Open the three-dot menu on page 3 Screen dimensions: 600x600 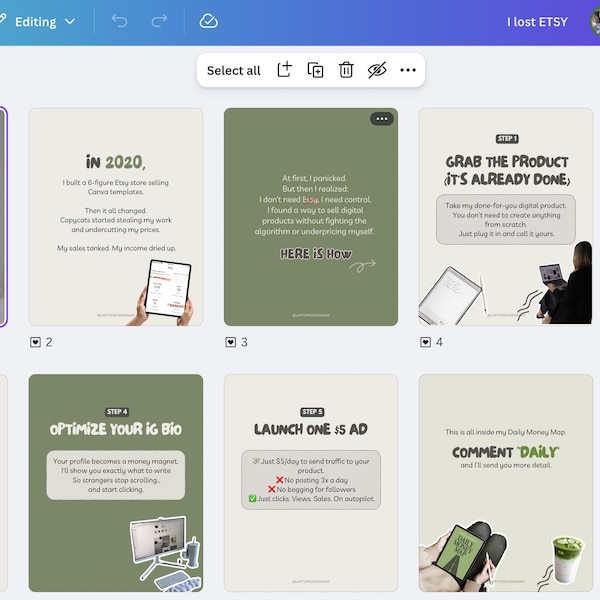tap(382, 119)
